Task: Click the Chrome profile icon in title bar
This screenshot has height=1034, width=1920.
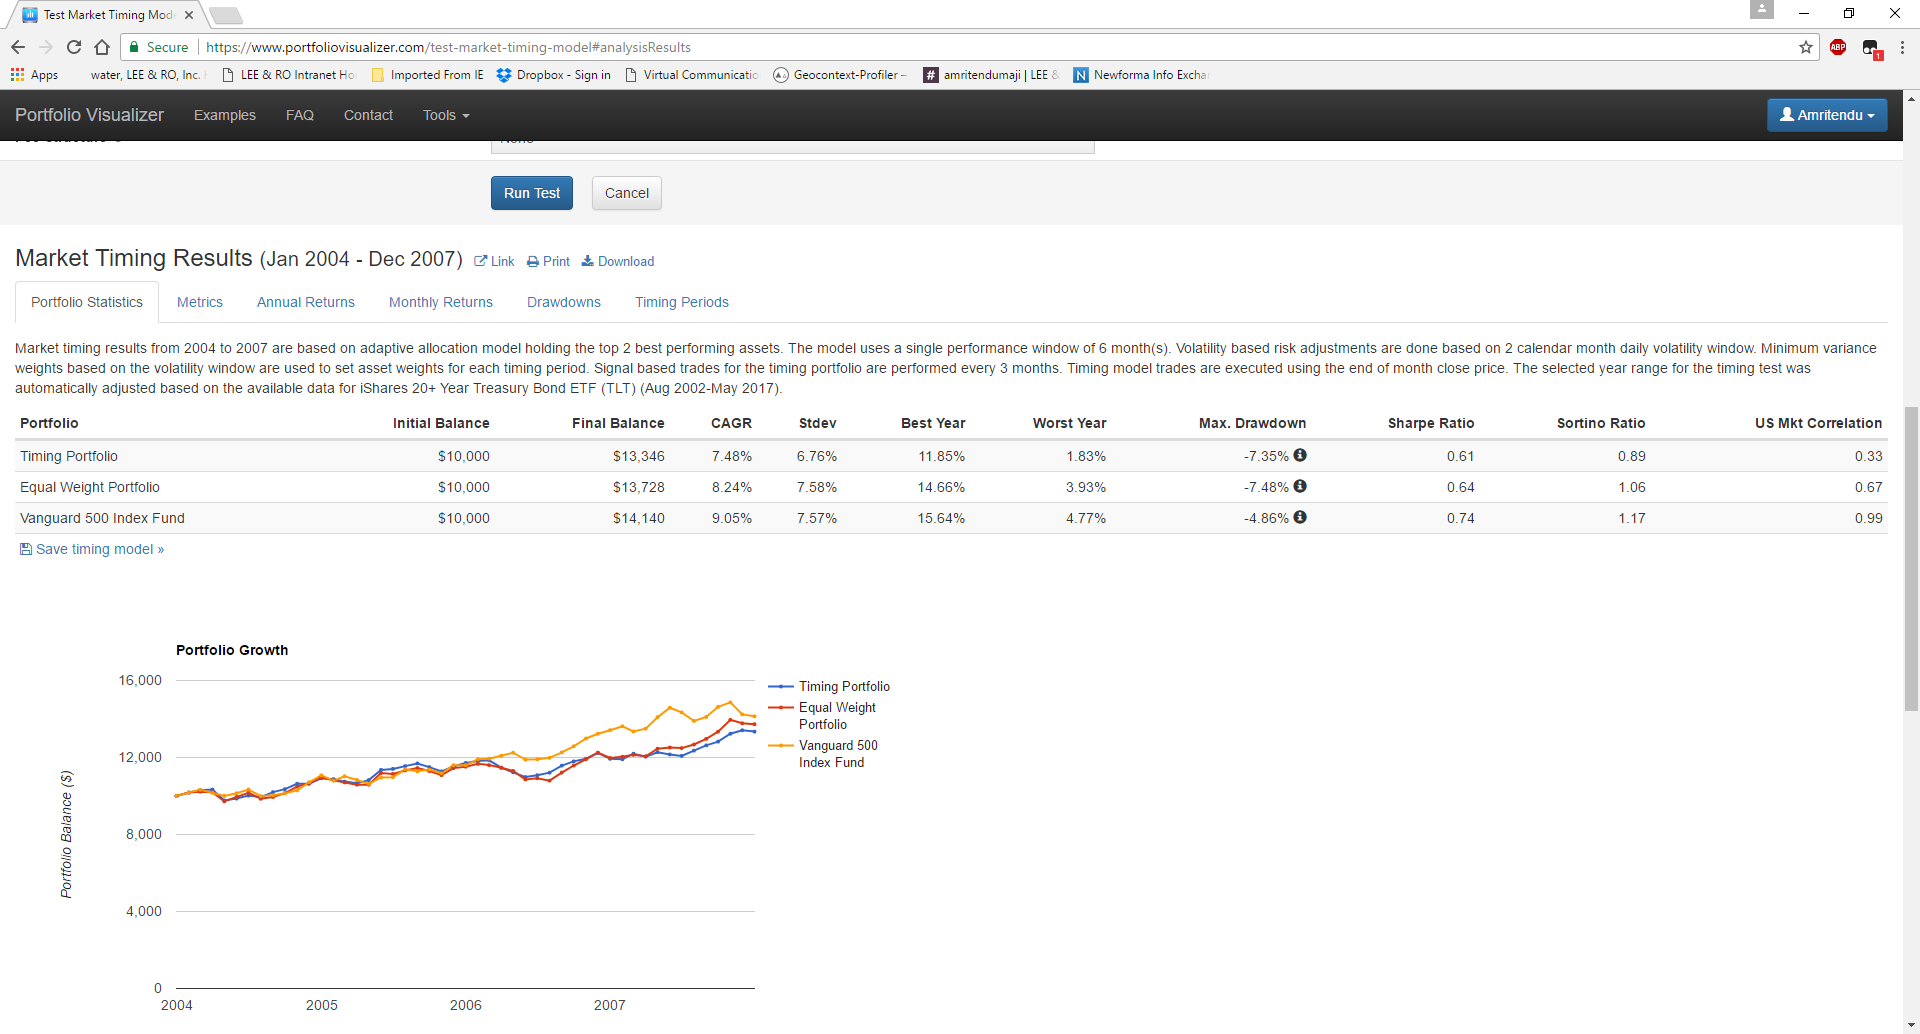Action: 1762,10
